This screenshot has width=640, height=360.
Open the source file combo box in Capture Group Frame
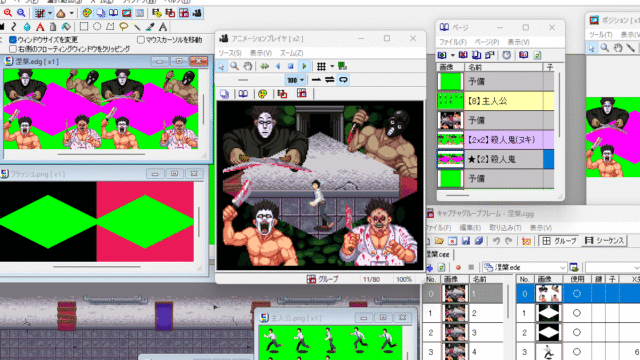[x=524, y=267]
